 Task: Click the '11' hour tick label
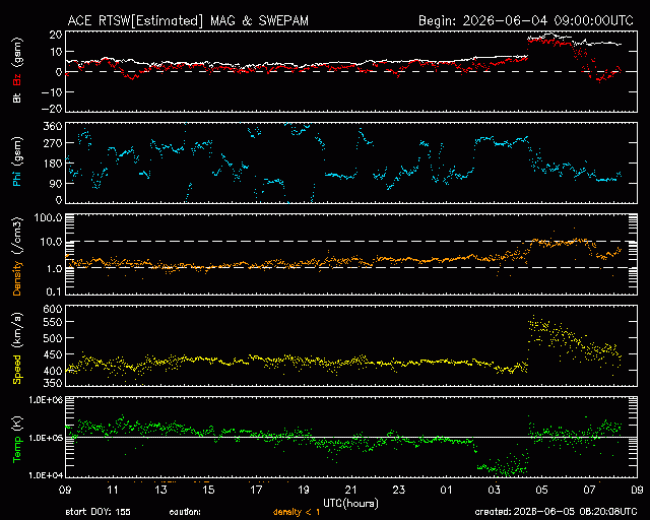(113, 490)
